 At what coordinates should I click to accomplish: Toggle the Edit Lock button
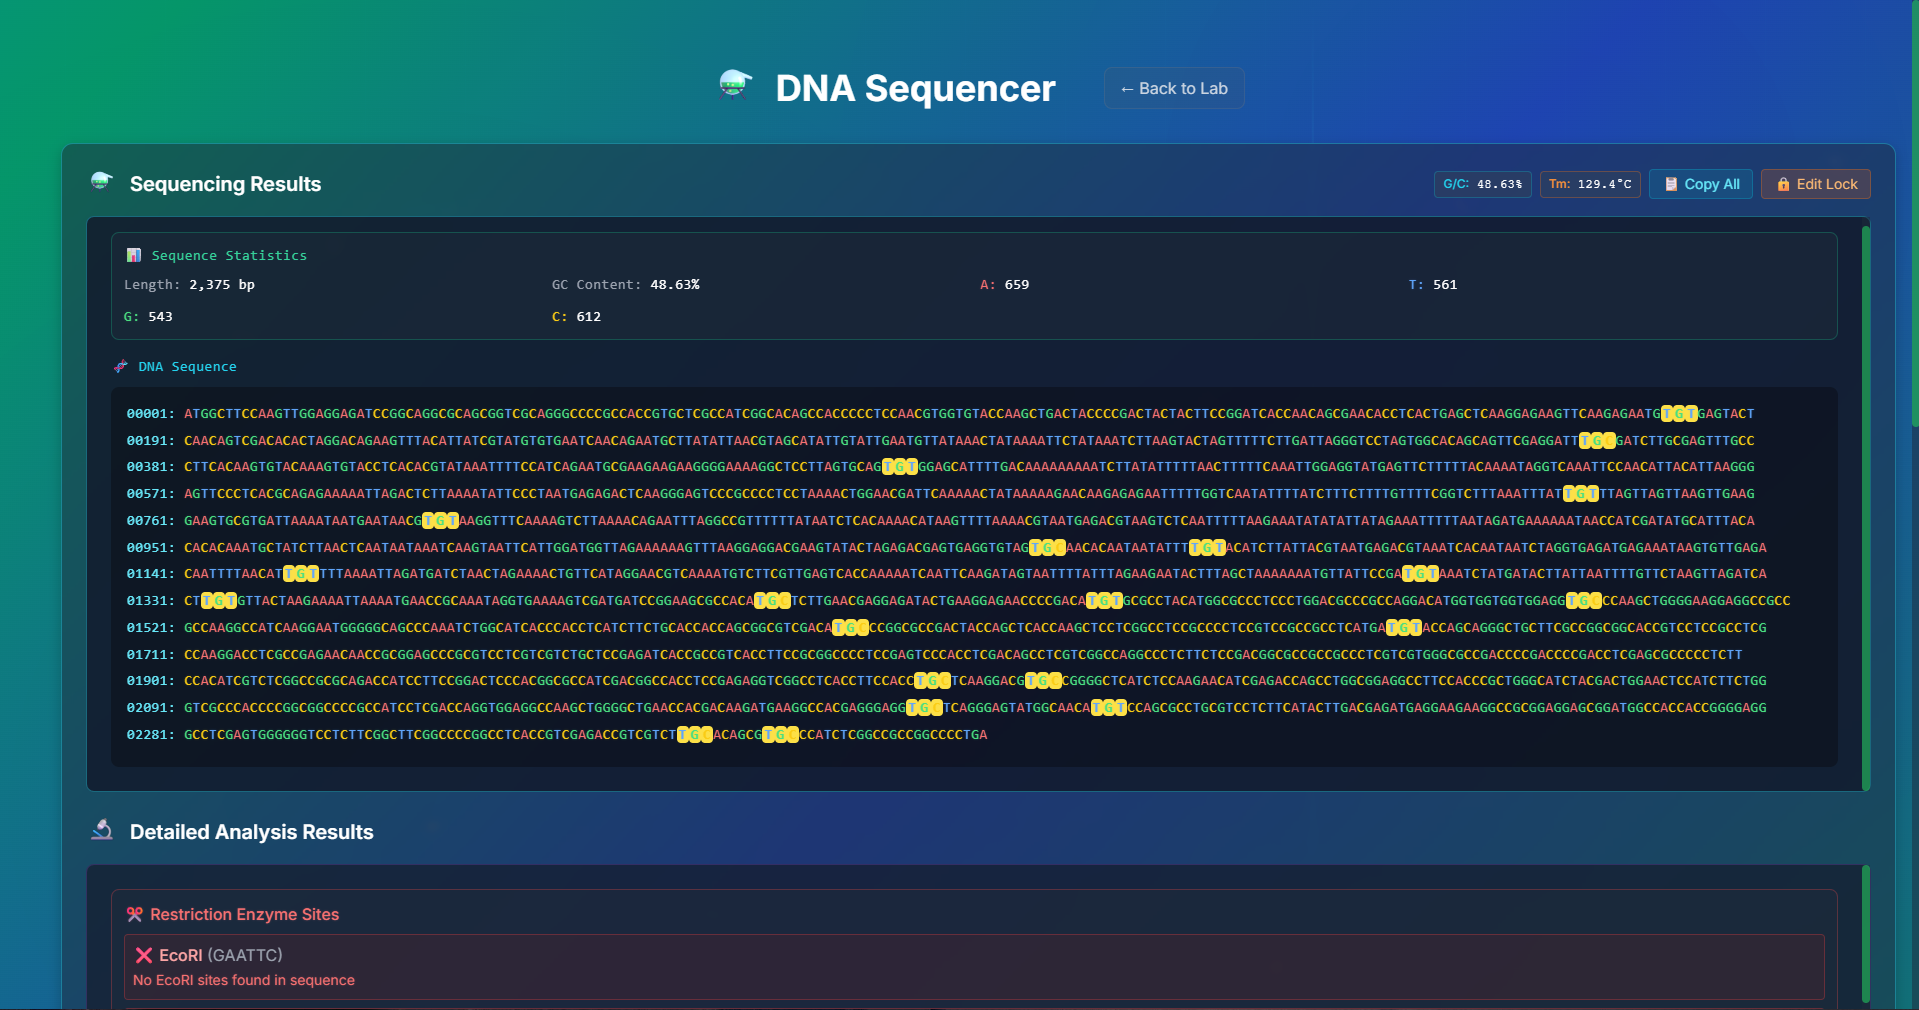pos(1815,184)
